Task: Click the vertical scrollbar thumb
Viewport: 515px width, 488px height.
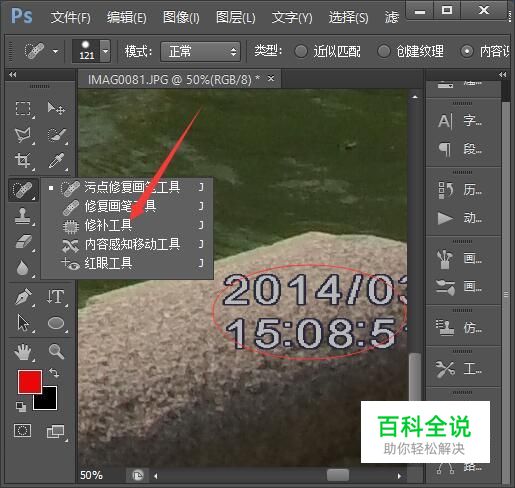Action: coord(415,377)
